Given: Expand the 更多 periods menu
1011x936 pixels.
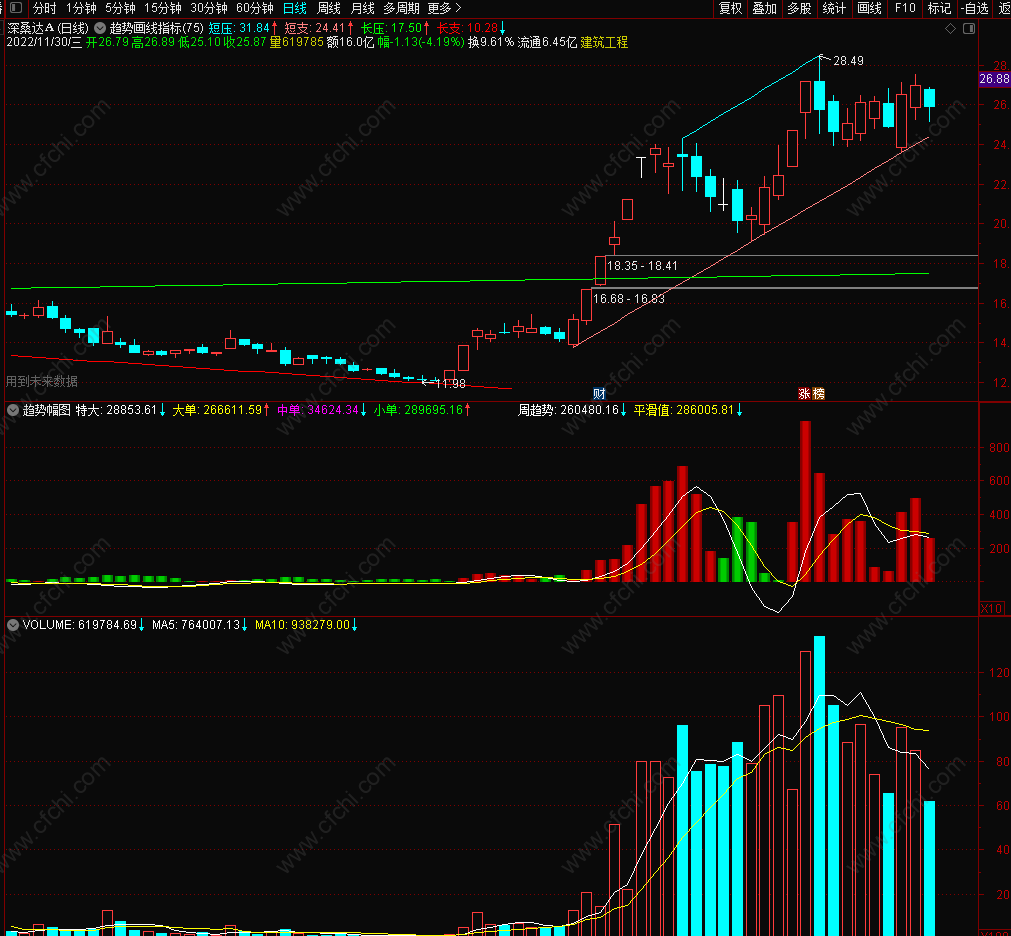Looking at the screenshot, I should tap(444, 8).
